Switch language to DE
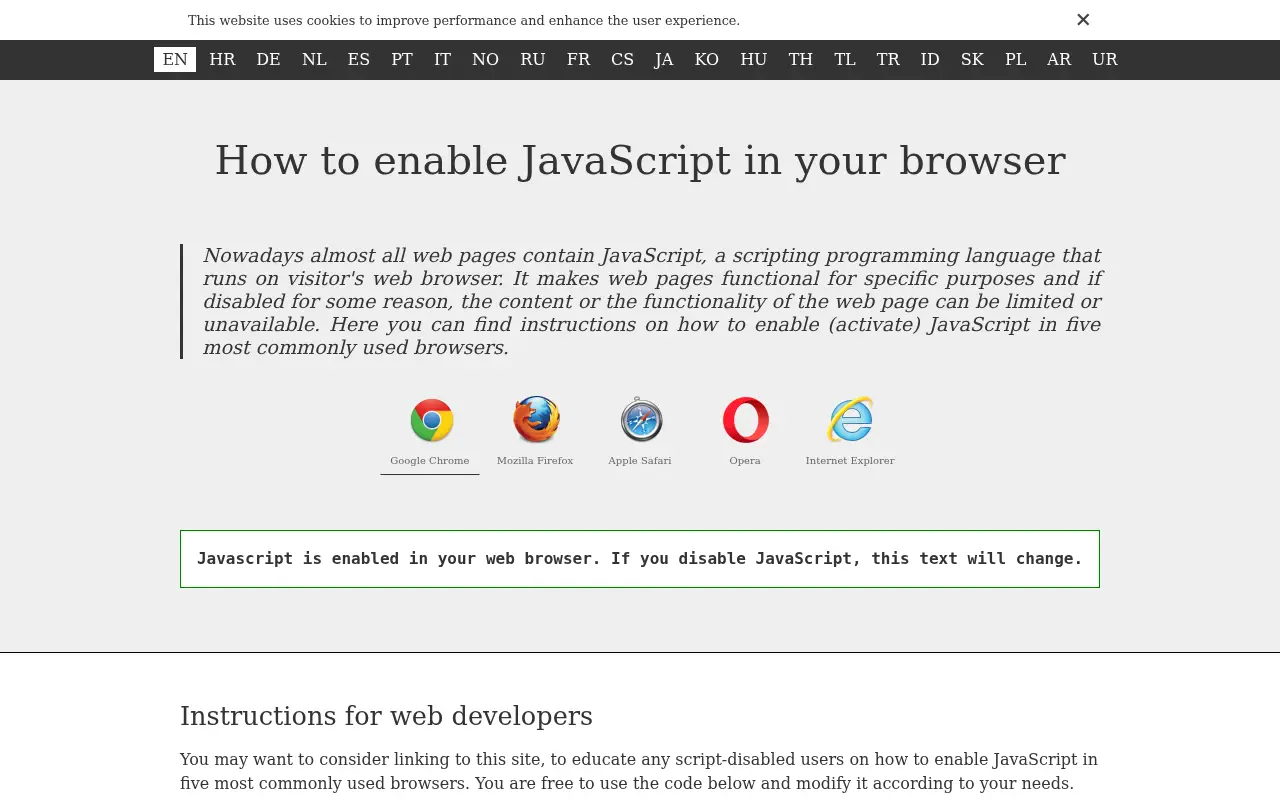Viewport: 1280px width, 800px height. [x=268, y=59]
